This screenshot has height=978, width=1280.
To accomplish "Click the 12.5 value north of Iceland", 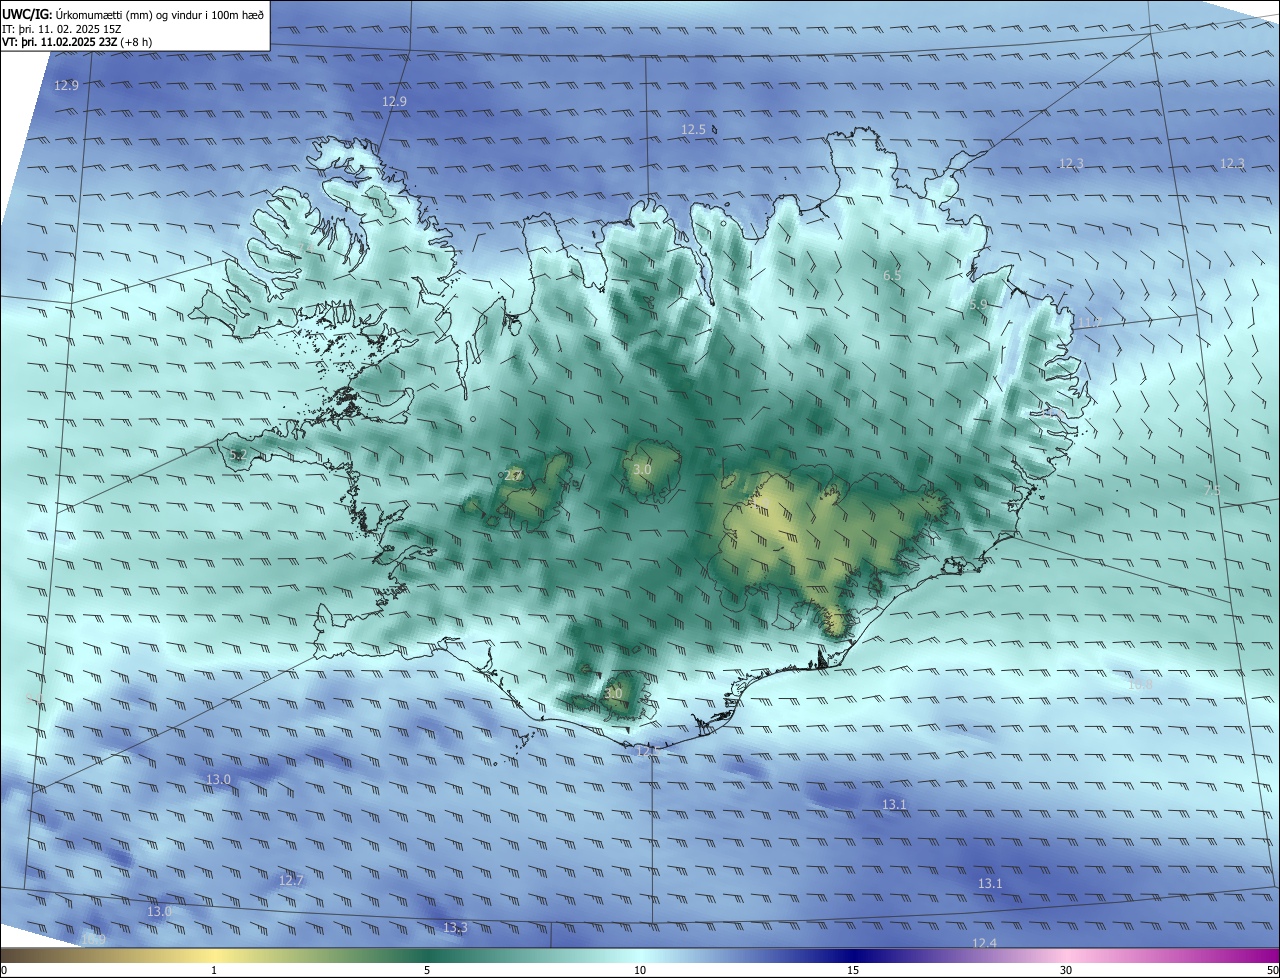I will coord(693,130).
